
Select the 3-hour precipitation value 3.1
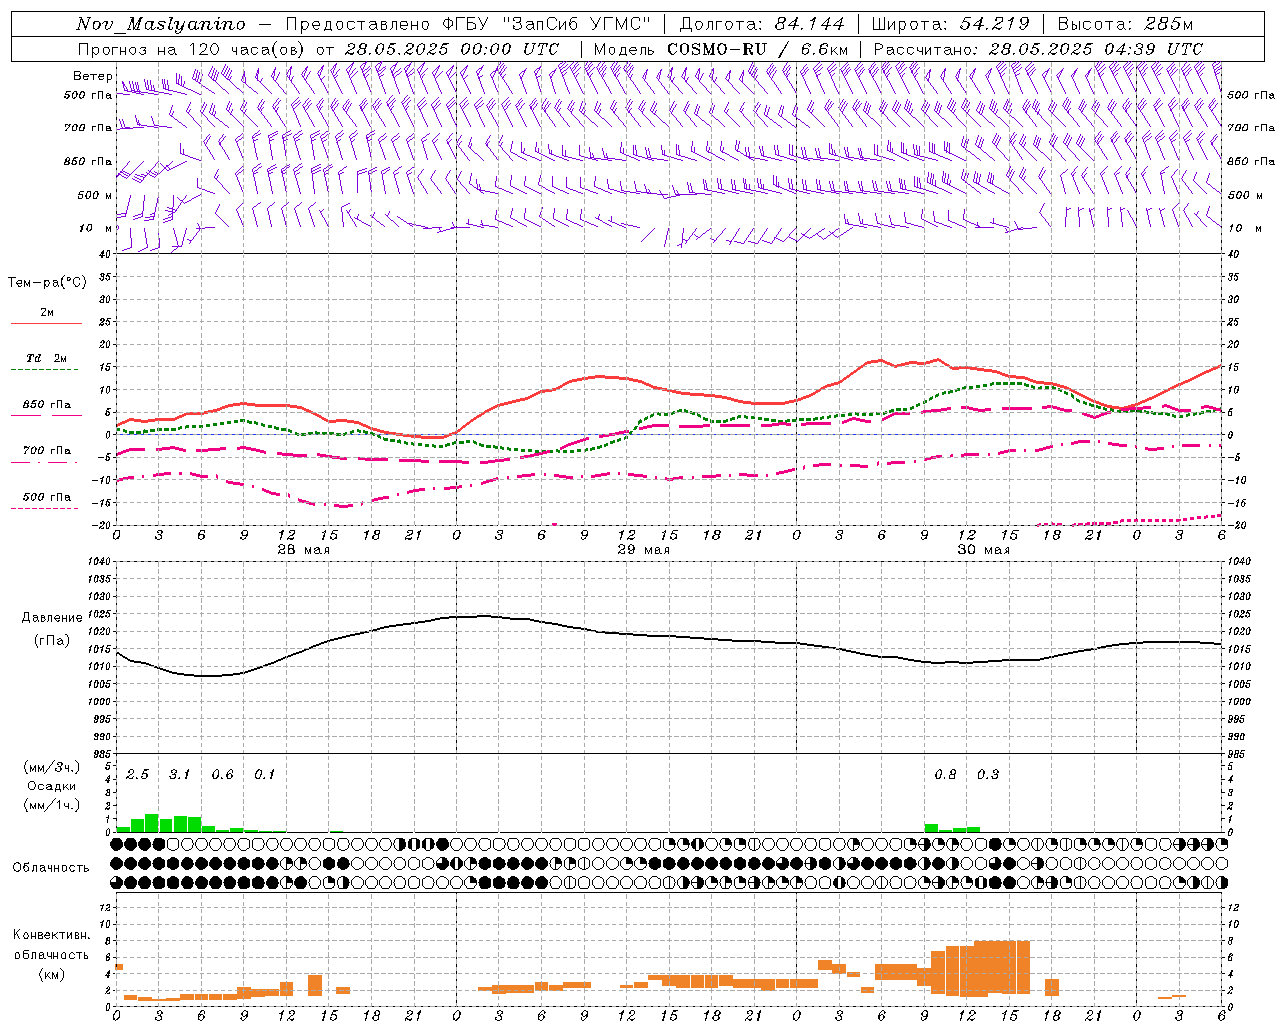point(179,775)
